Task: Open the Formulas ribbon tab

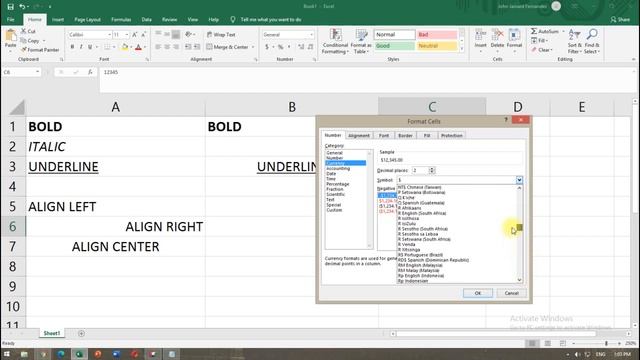Action: (121, 20)
